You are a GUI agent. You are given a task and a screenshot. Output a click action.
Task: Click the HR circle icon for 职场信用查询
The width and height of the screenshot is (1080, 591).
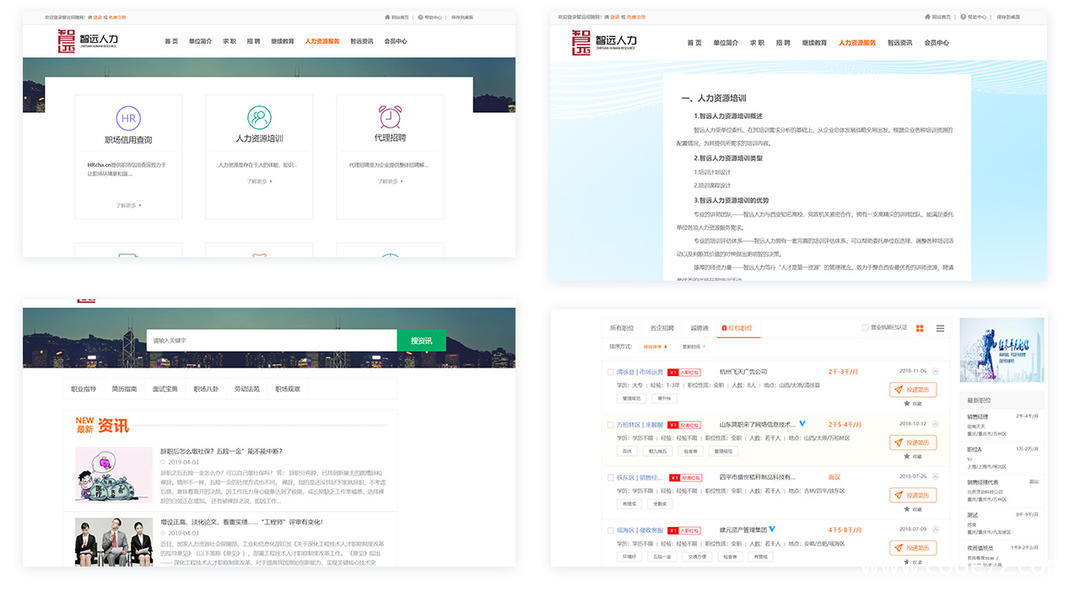(128, 118)
